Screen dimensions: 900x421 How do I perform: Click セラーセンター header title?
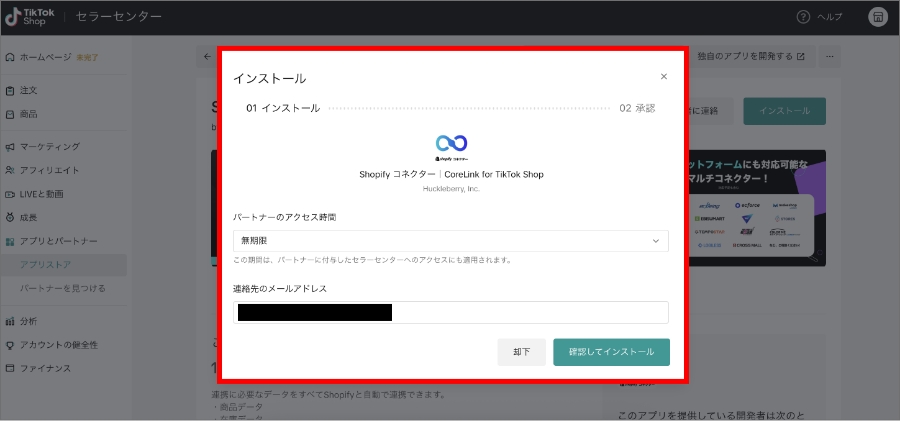[x=119, y=17]
